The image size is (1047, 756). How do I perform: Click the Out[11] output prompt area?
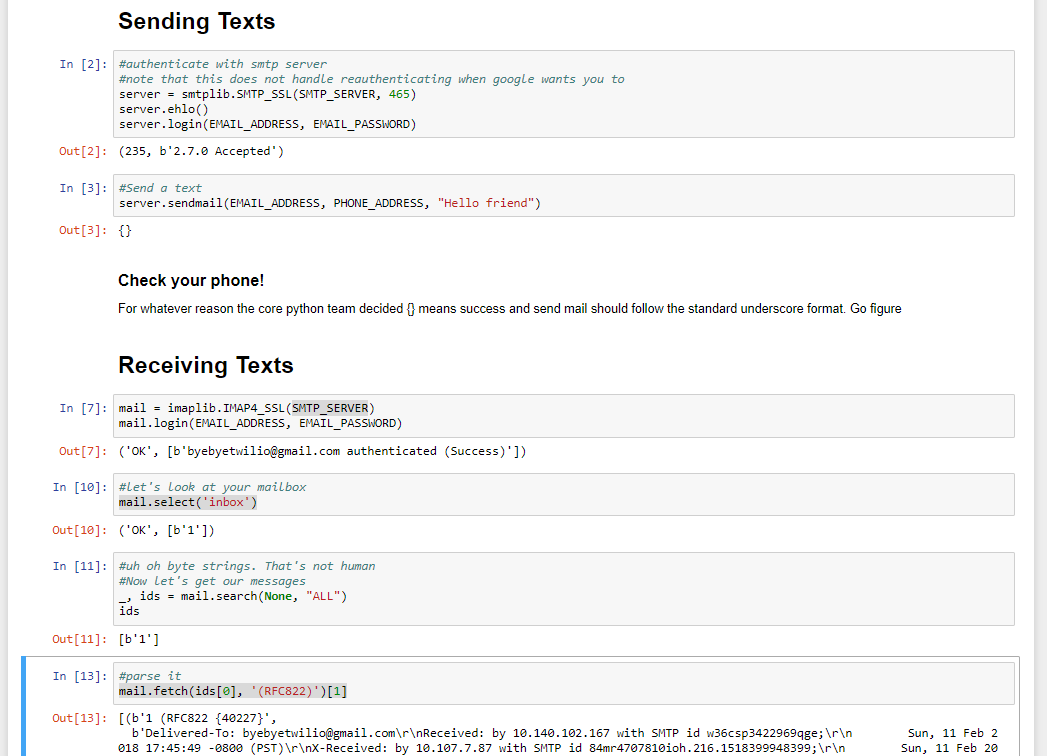coord(79,639)
